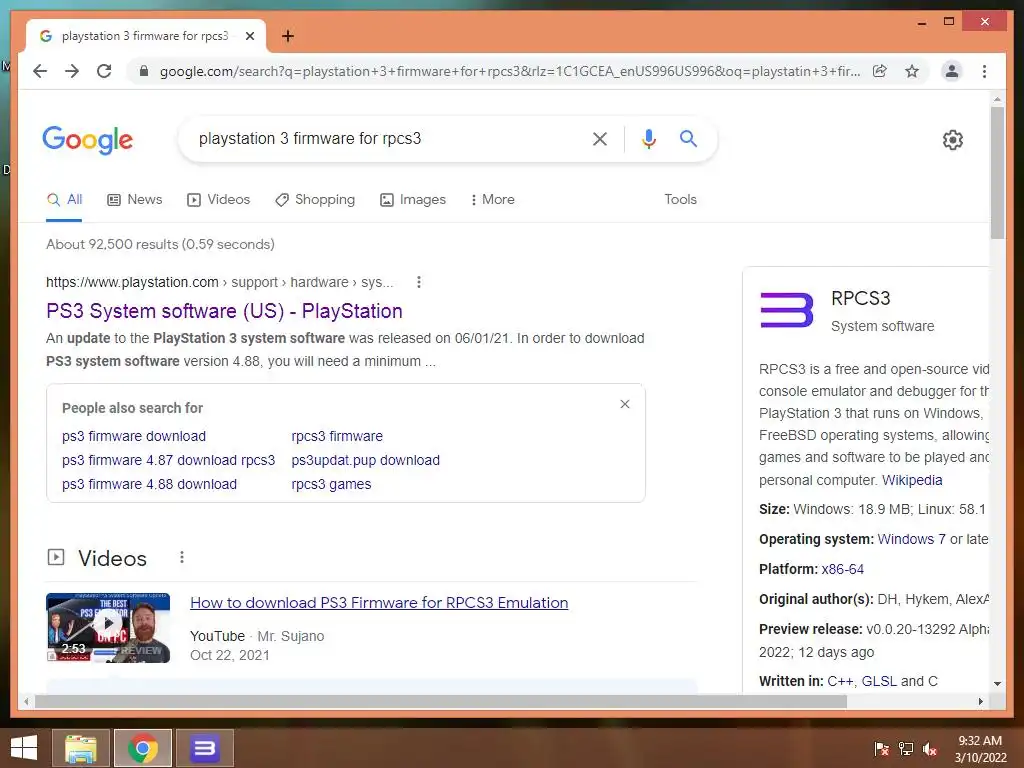Go back to the previous page

click(40, 71)
